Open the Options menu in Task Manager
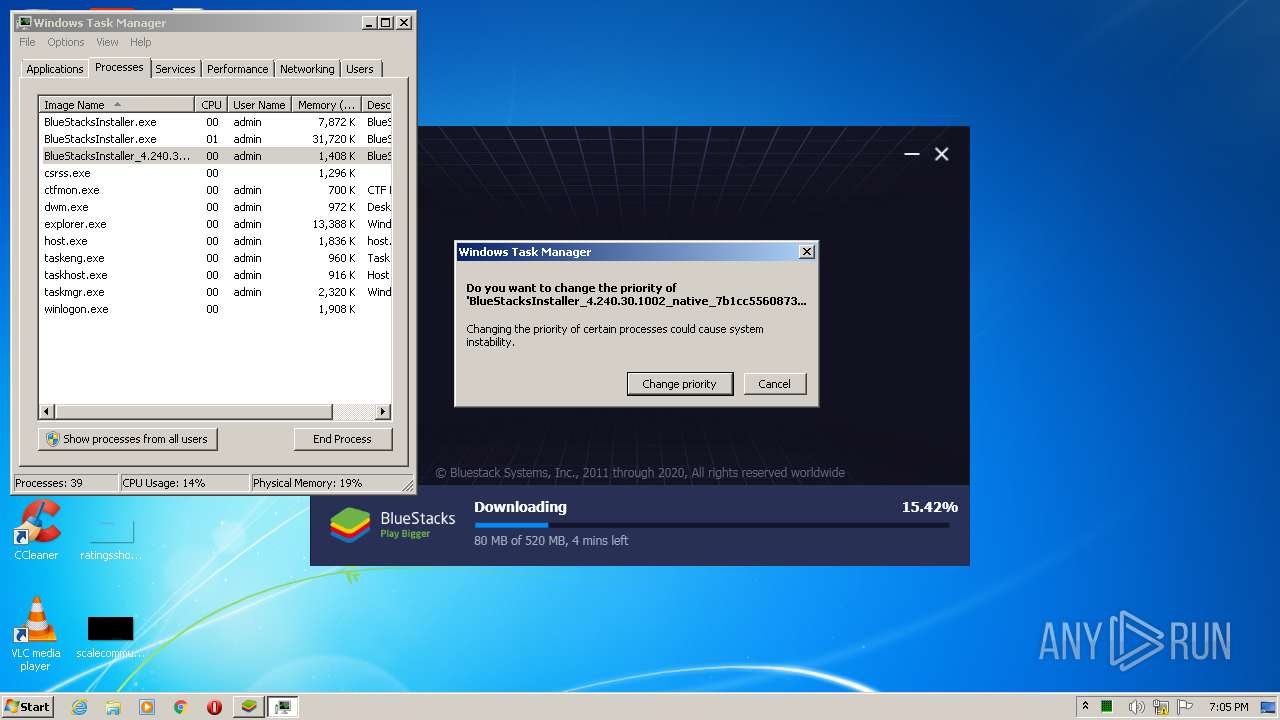 point(66,42)
